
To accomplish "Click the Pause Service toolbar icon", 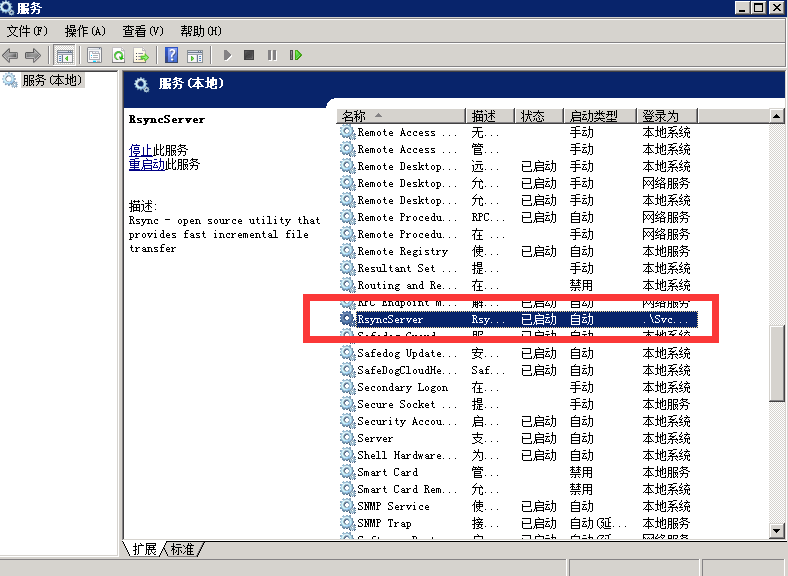I will (x=272, y=55).
